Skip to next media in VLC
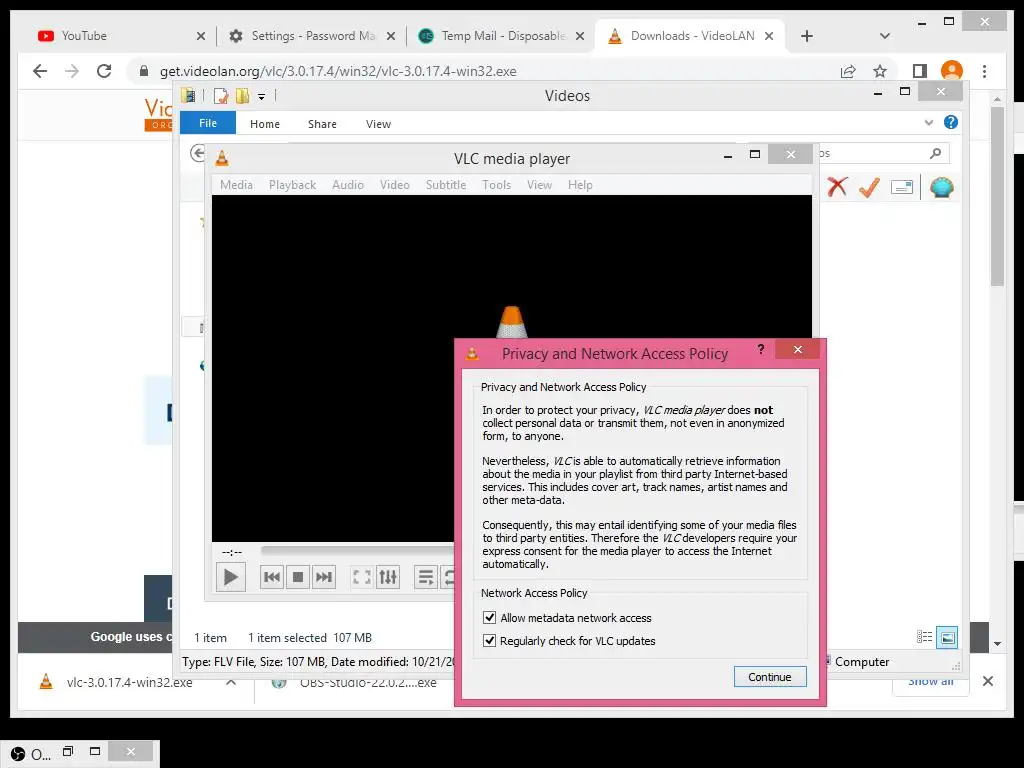 point(324,577)
